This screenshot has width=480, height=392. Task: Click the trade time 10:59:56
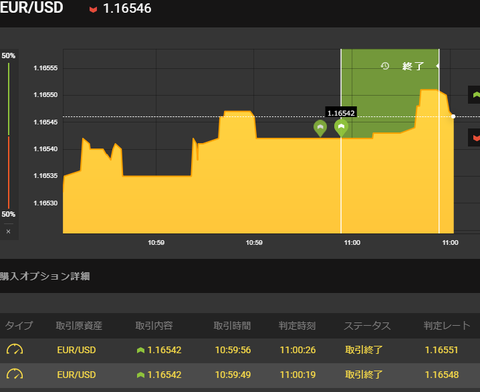click(x=233, y=350)
